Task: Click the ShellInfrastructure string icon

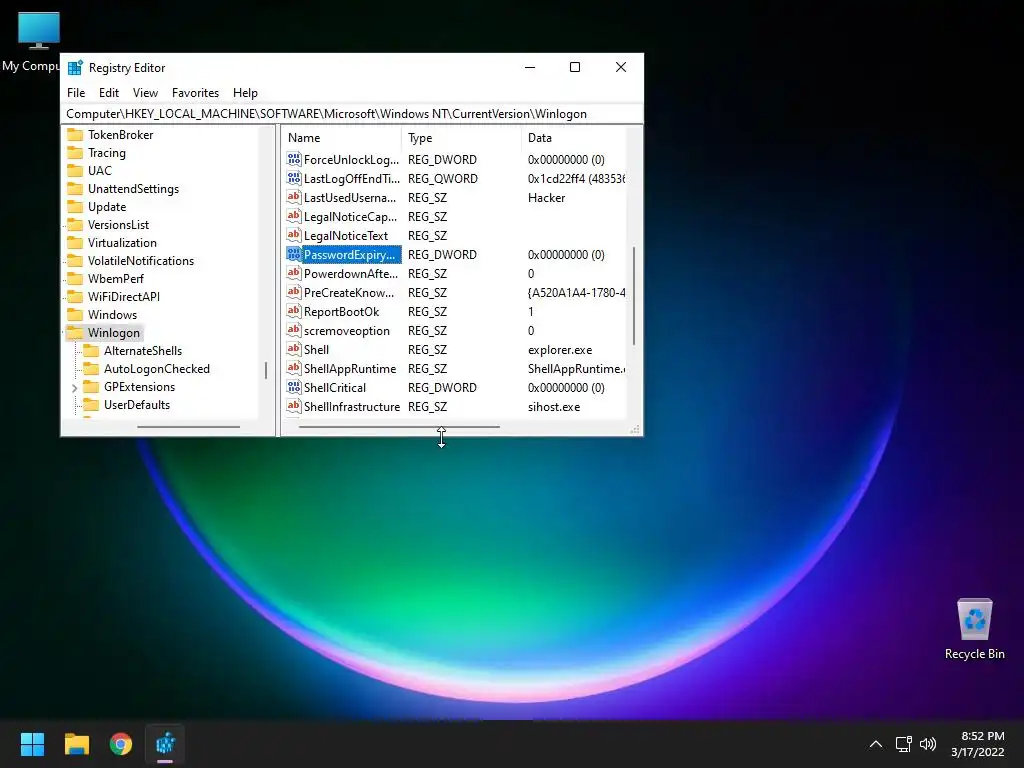Action: click(294, 406)
